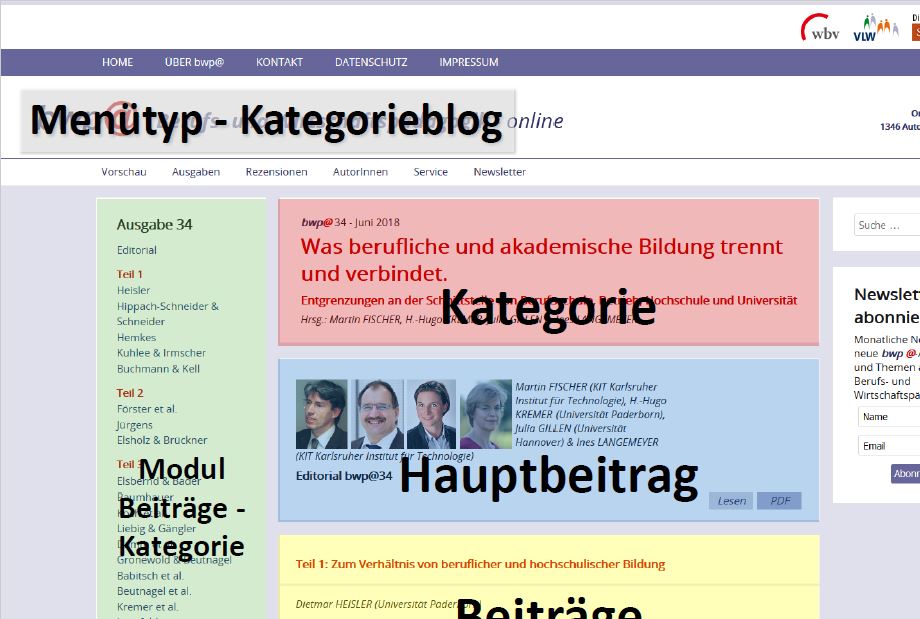Switch to the Rezensionen tab
The height and width of the screenshot is (619, 920).
point(276,171)
